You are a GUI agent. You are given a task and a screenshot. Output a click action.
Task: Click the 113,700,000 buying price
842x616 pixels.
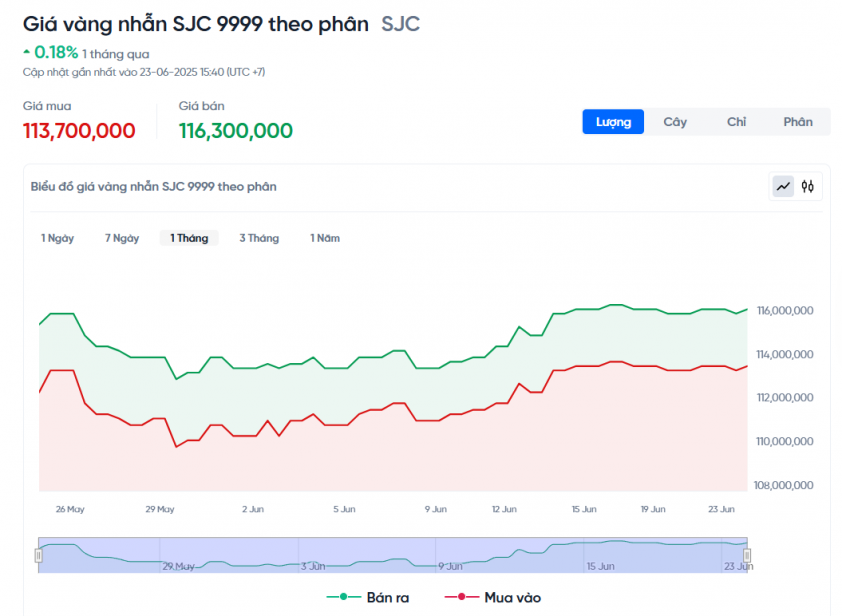(x=79, y=131)
